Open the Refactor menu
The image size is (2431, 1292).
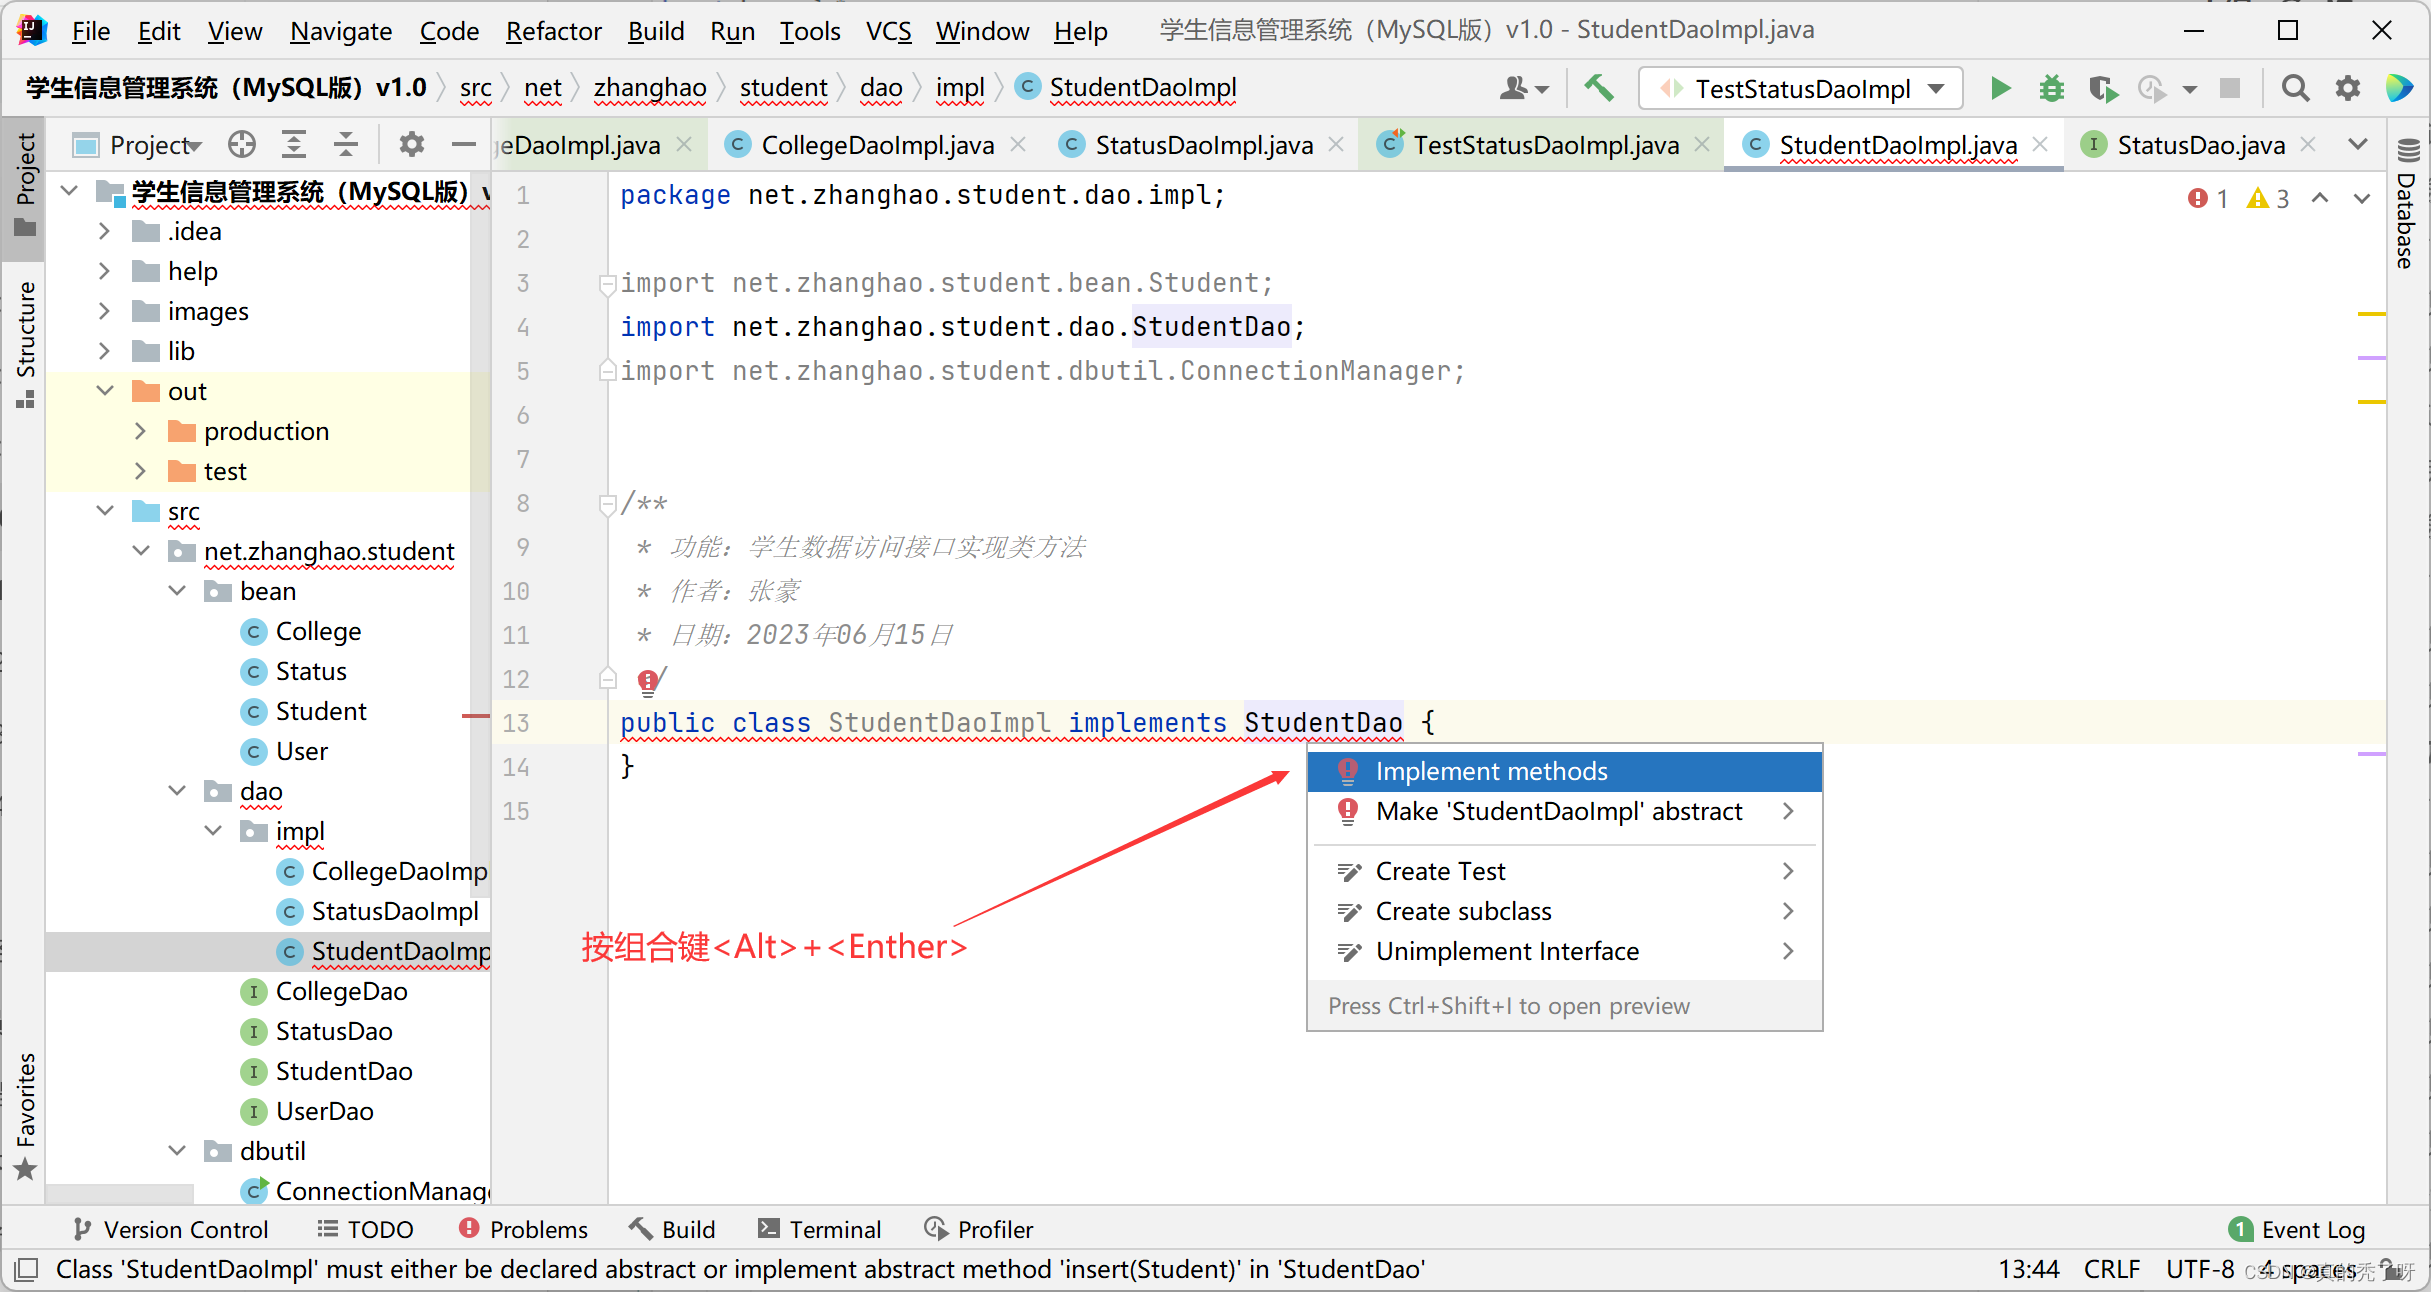tap(553, 31)
